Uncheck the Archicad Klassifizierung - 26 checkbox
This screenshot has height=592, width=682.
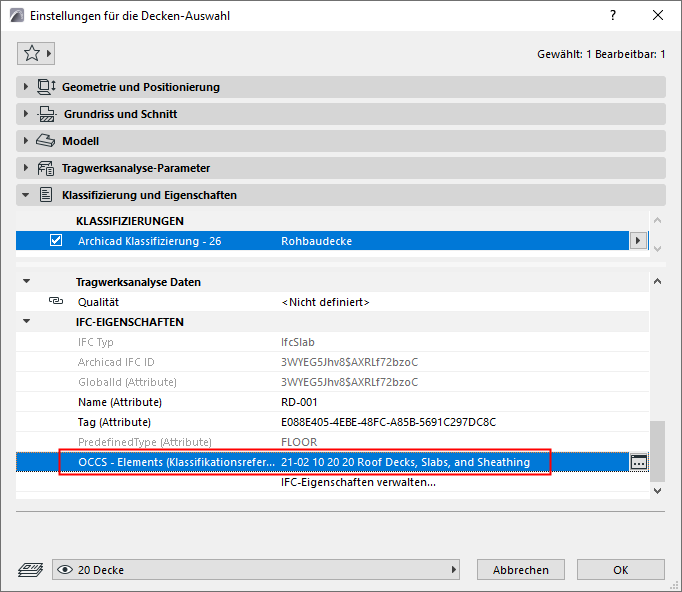[x=56, y=240]
